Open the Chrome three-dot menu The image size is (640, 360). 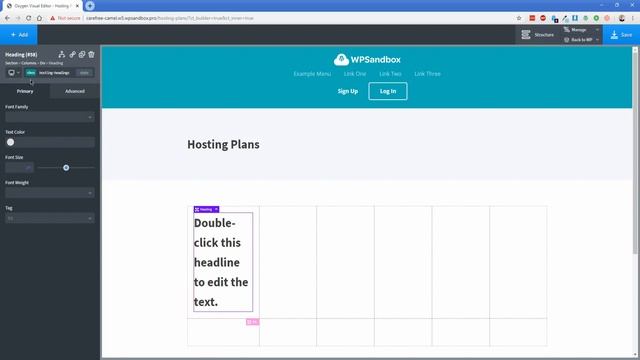[x=634, y=18]
